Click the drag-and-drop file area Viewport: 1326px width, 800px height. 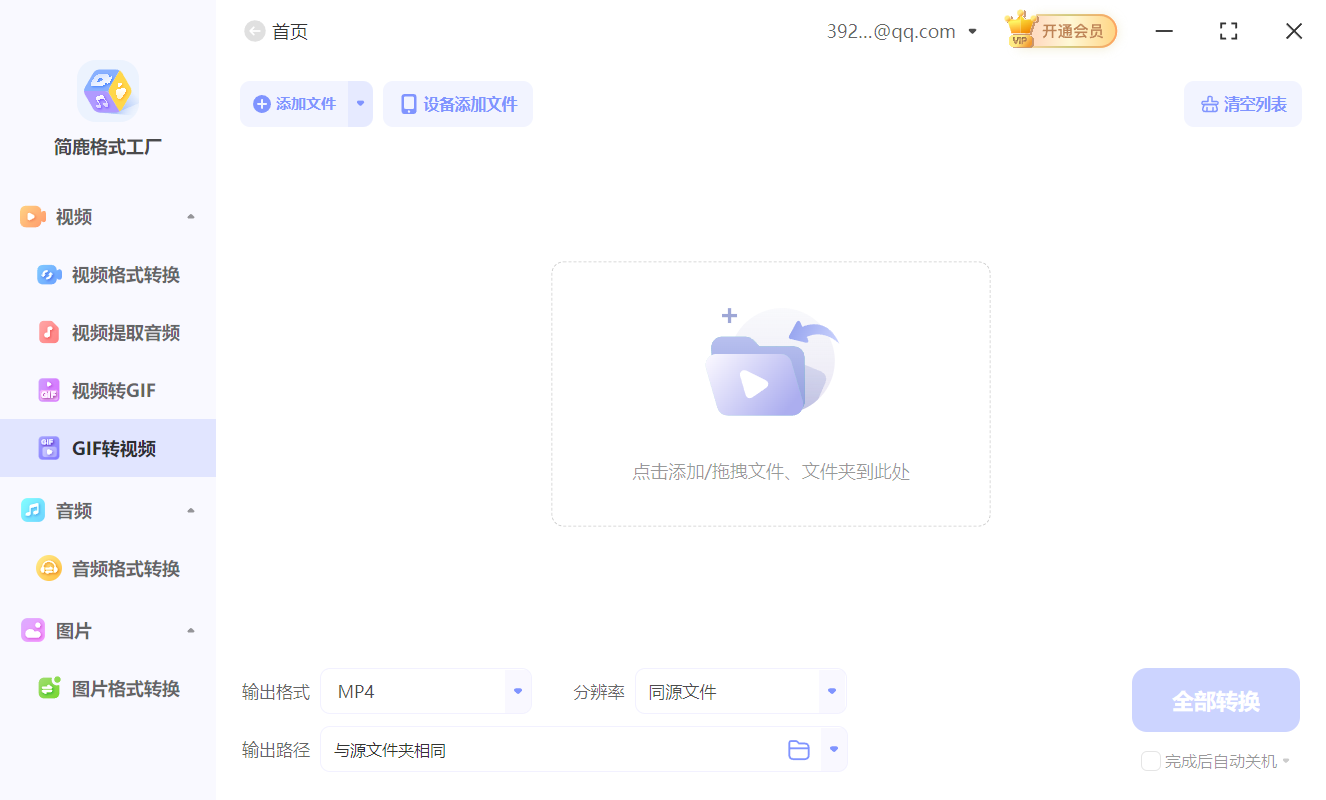click(x=770, y=394)
